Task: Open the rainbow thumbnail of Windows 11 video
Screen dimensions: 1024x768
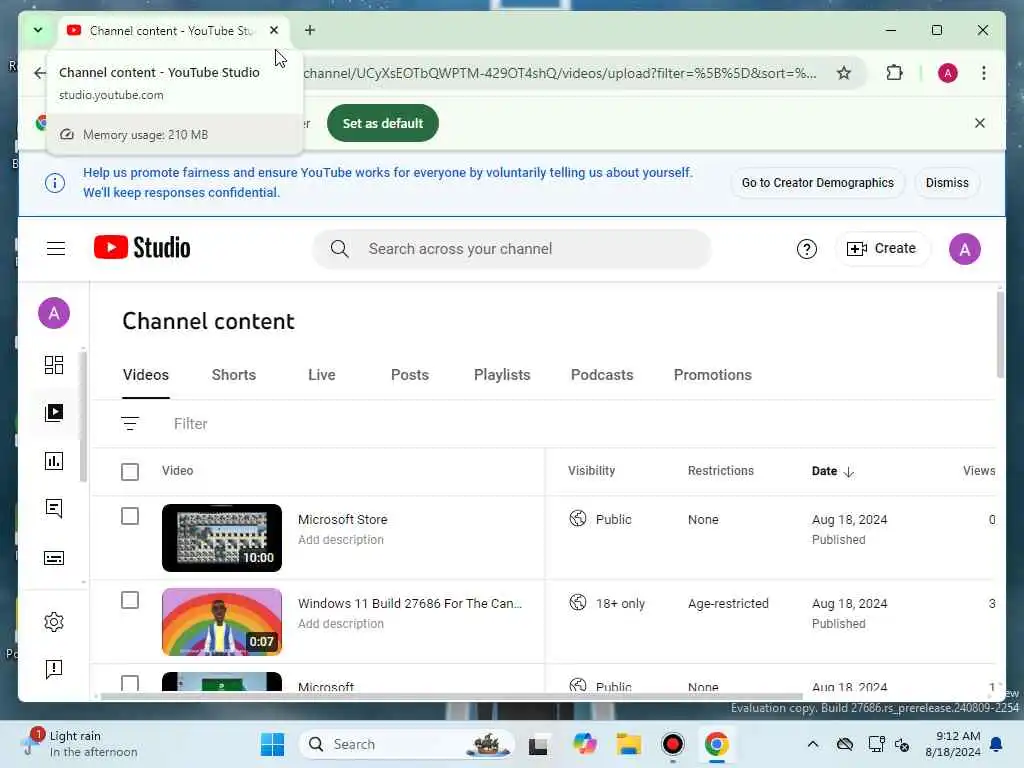Action: click(x=222, y=622)
